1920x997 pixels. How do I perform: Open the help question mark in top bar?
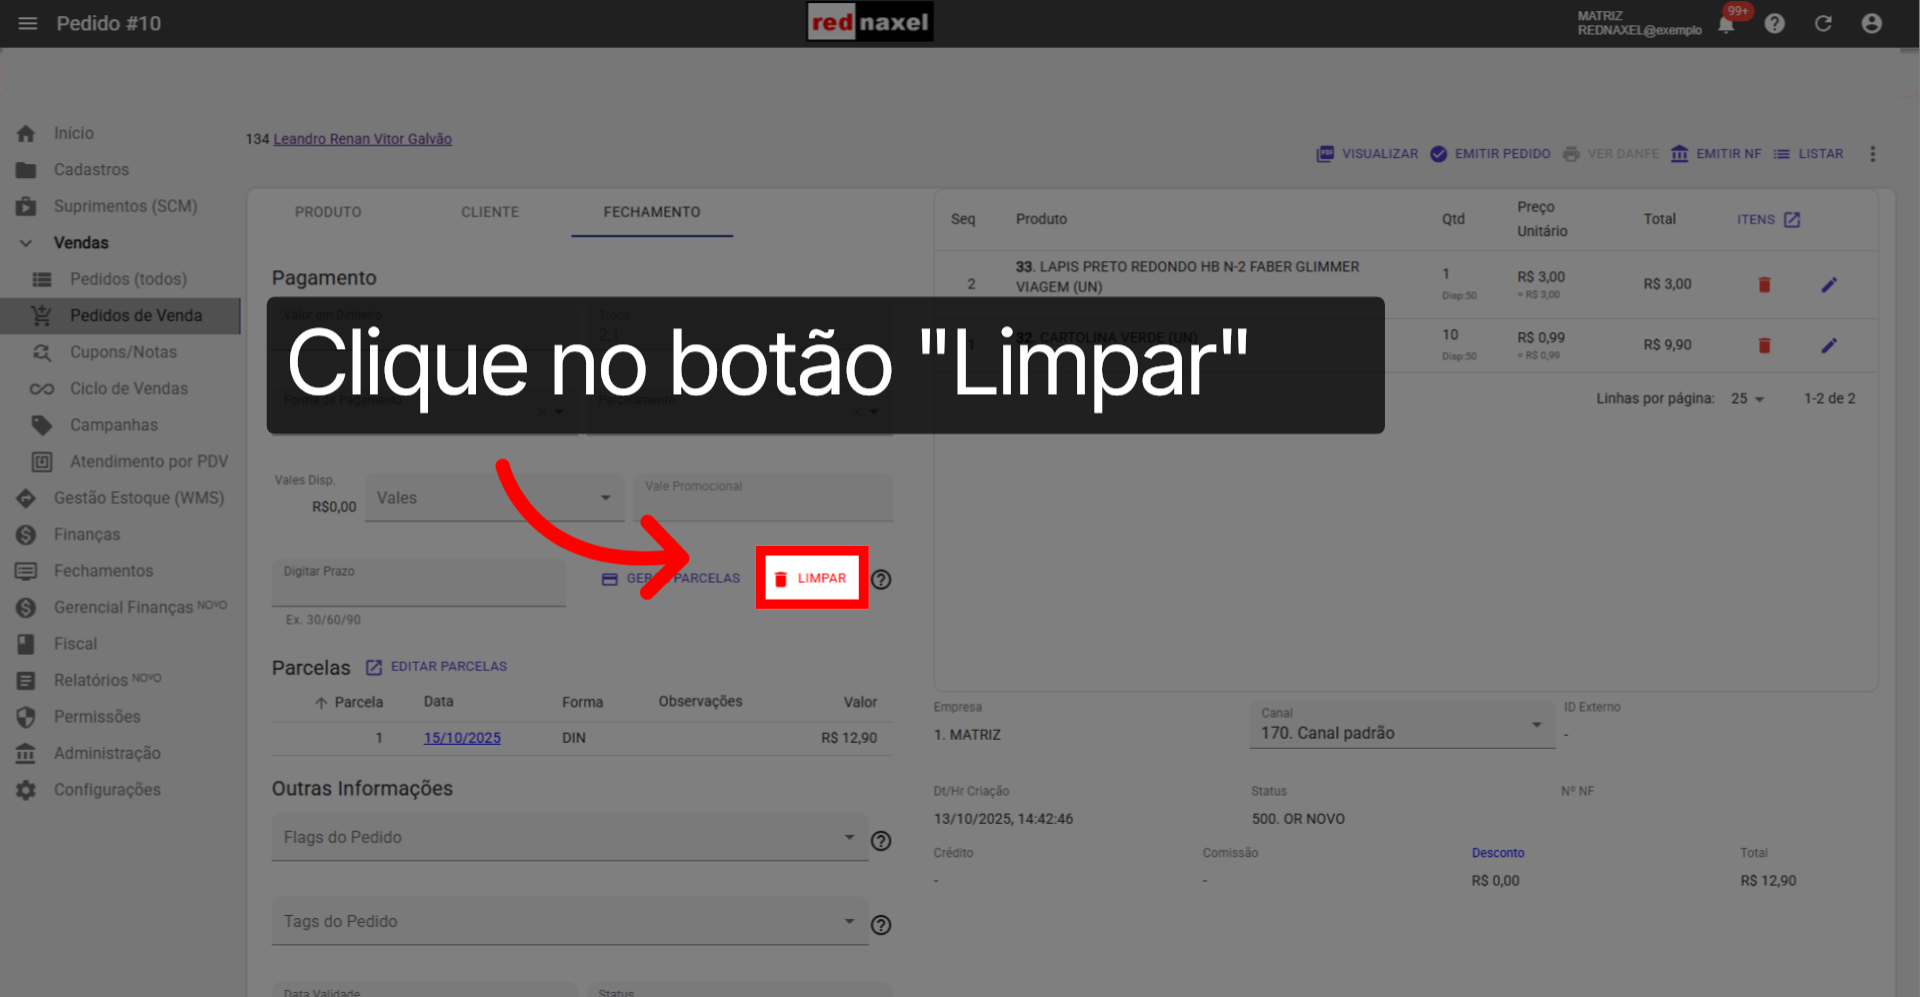pyautogui.click(x=1776, y=23)
